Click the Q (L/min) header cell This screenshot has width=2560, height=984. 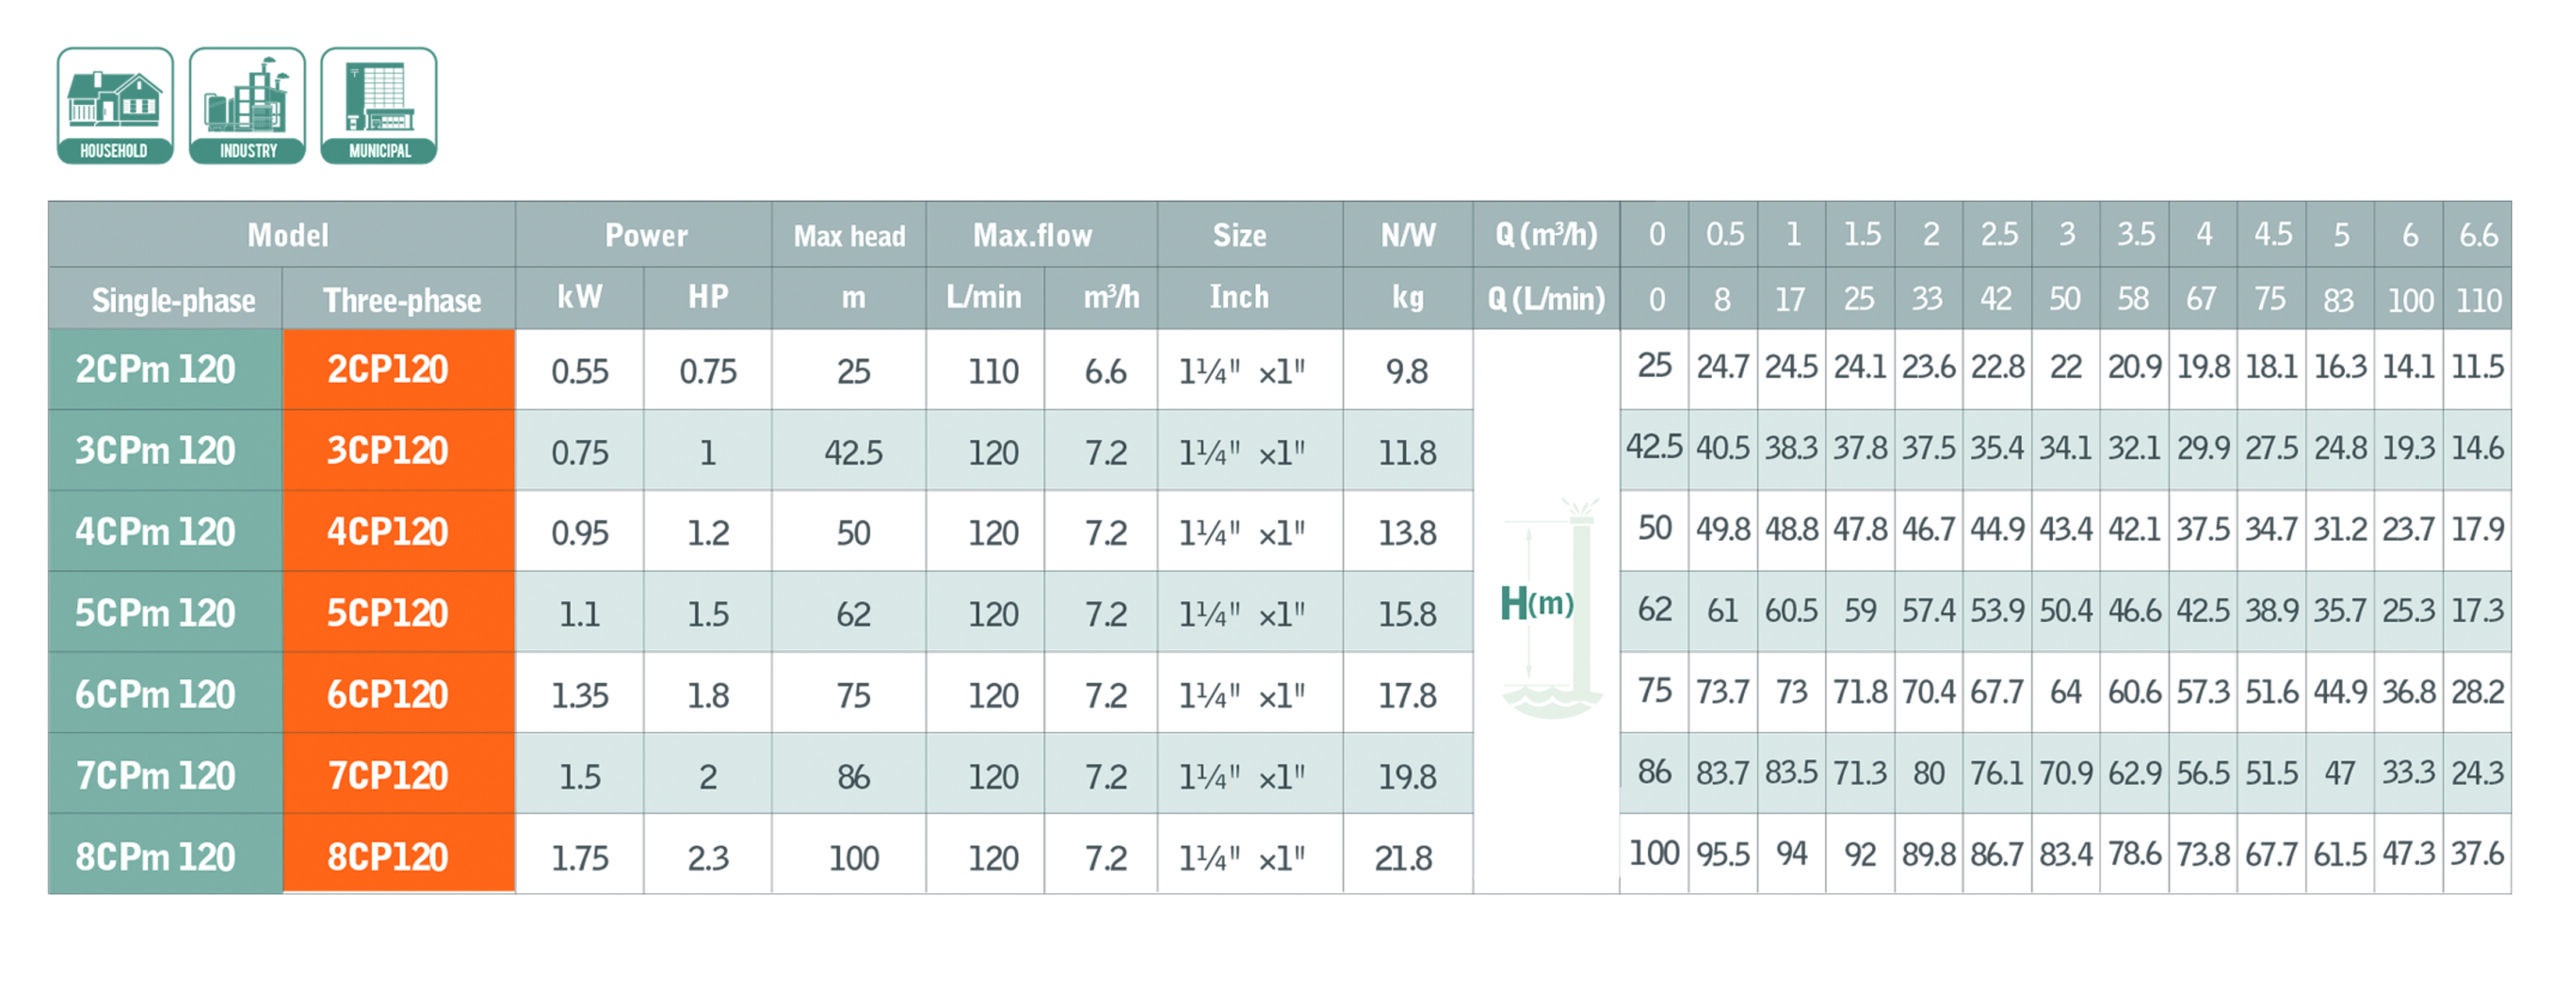coord(1546,299)
